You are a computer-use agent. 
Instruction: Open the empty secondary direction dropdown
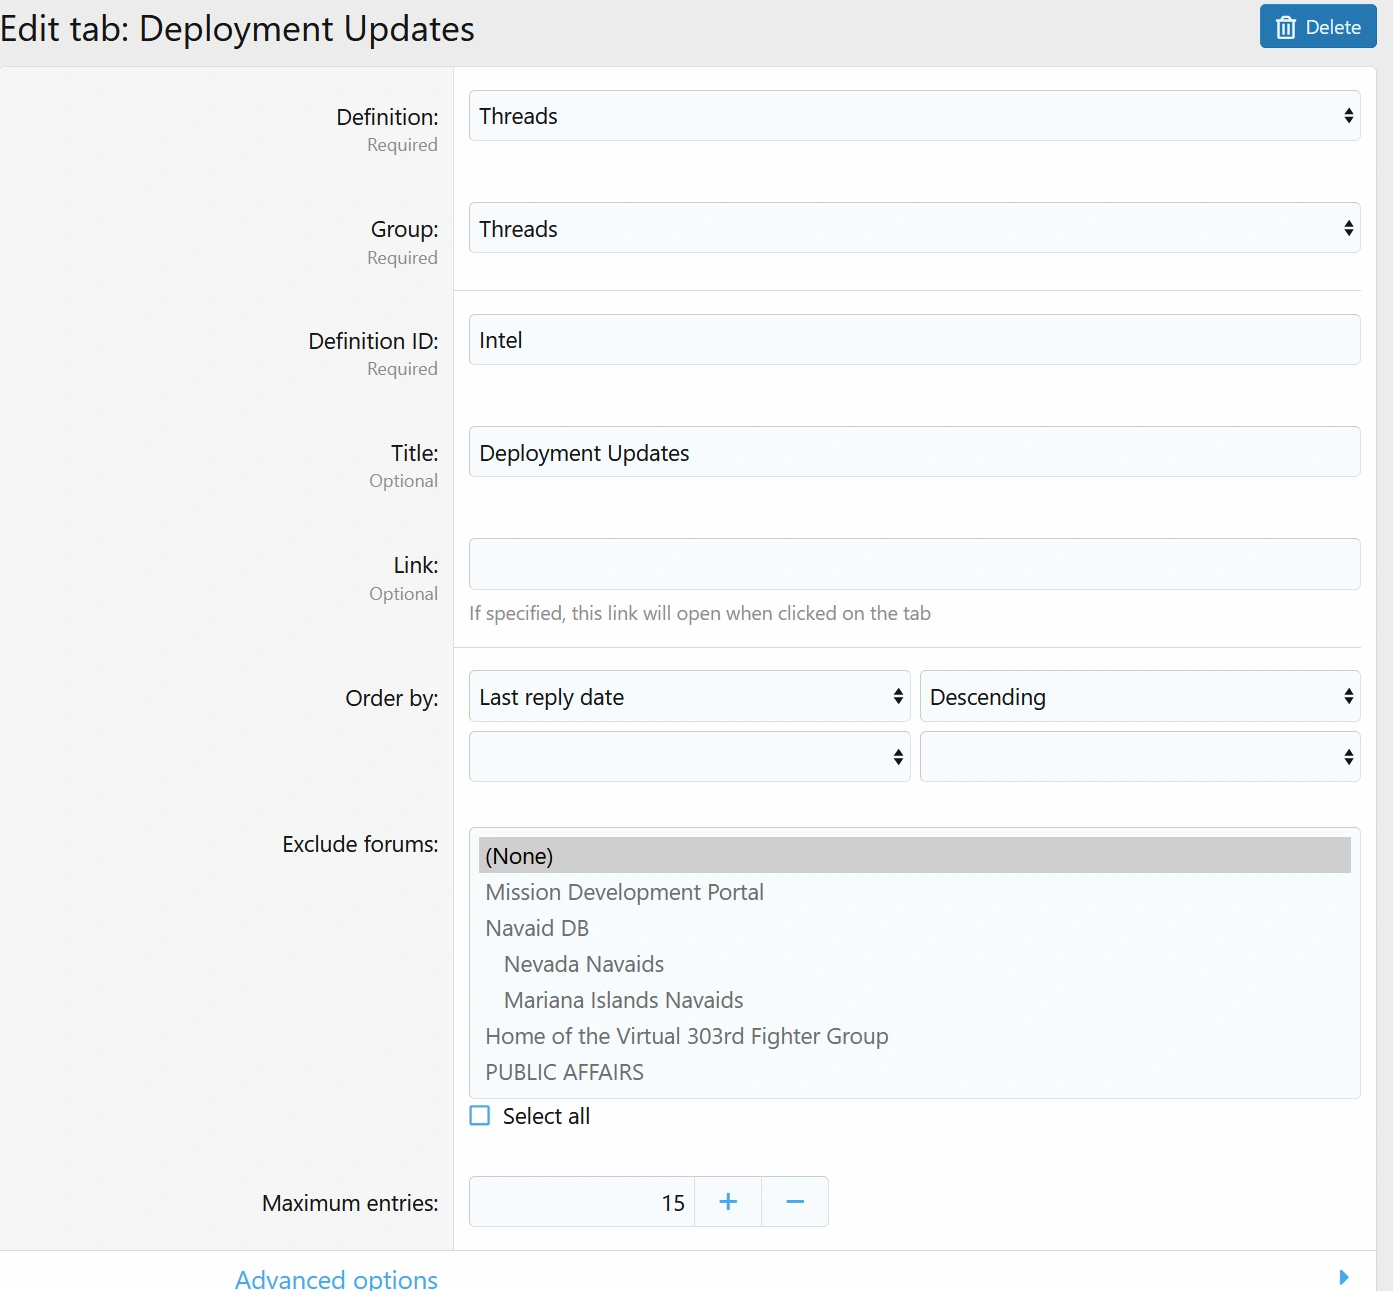point(1139,757)
